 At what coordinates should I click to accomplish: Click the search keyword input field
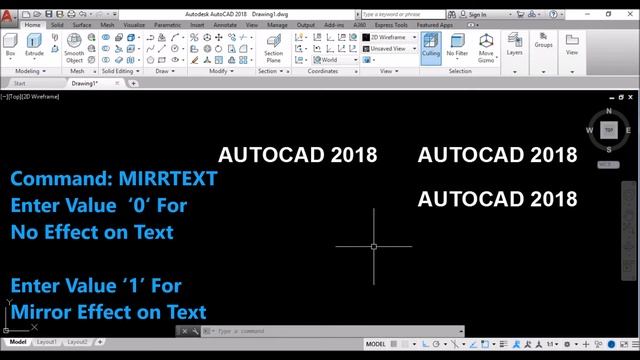tap(403, 14)
